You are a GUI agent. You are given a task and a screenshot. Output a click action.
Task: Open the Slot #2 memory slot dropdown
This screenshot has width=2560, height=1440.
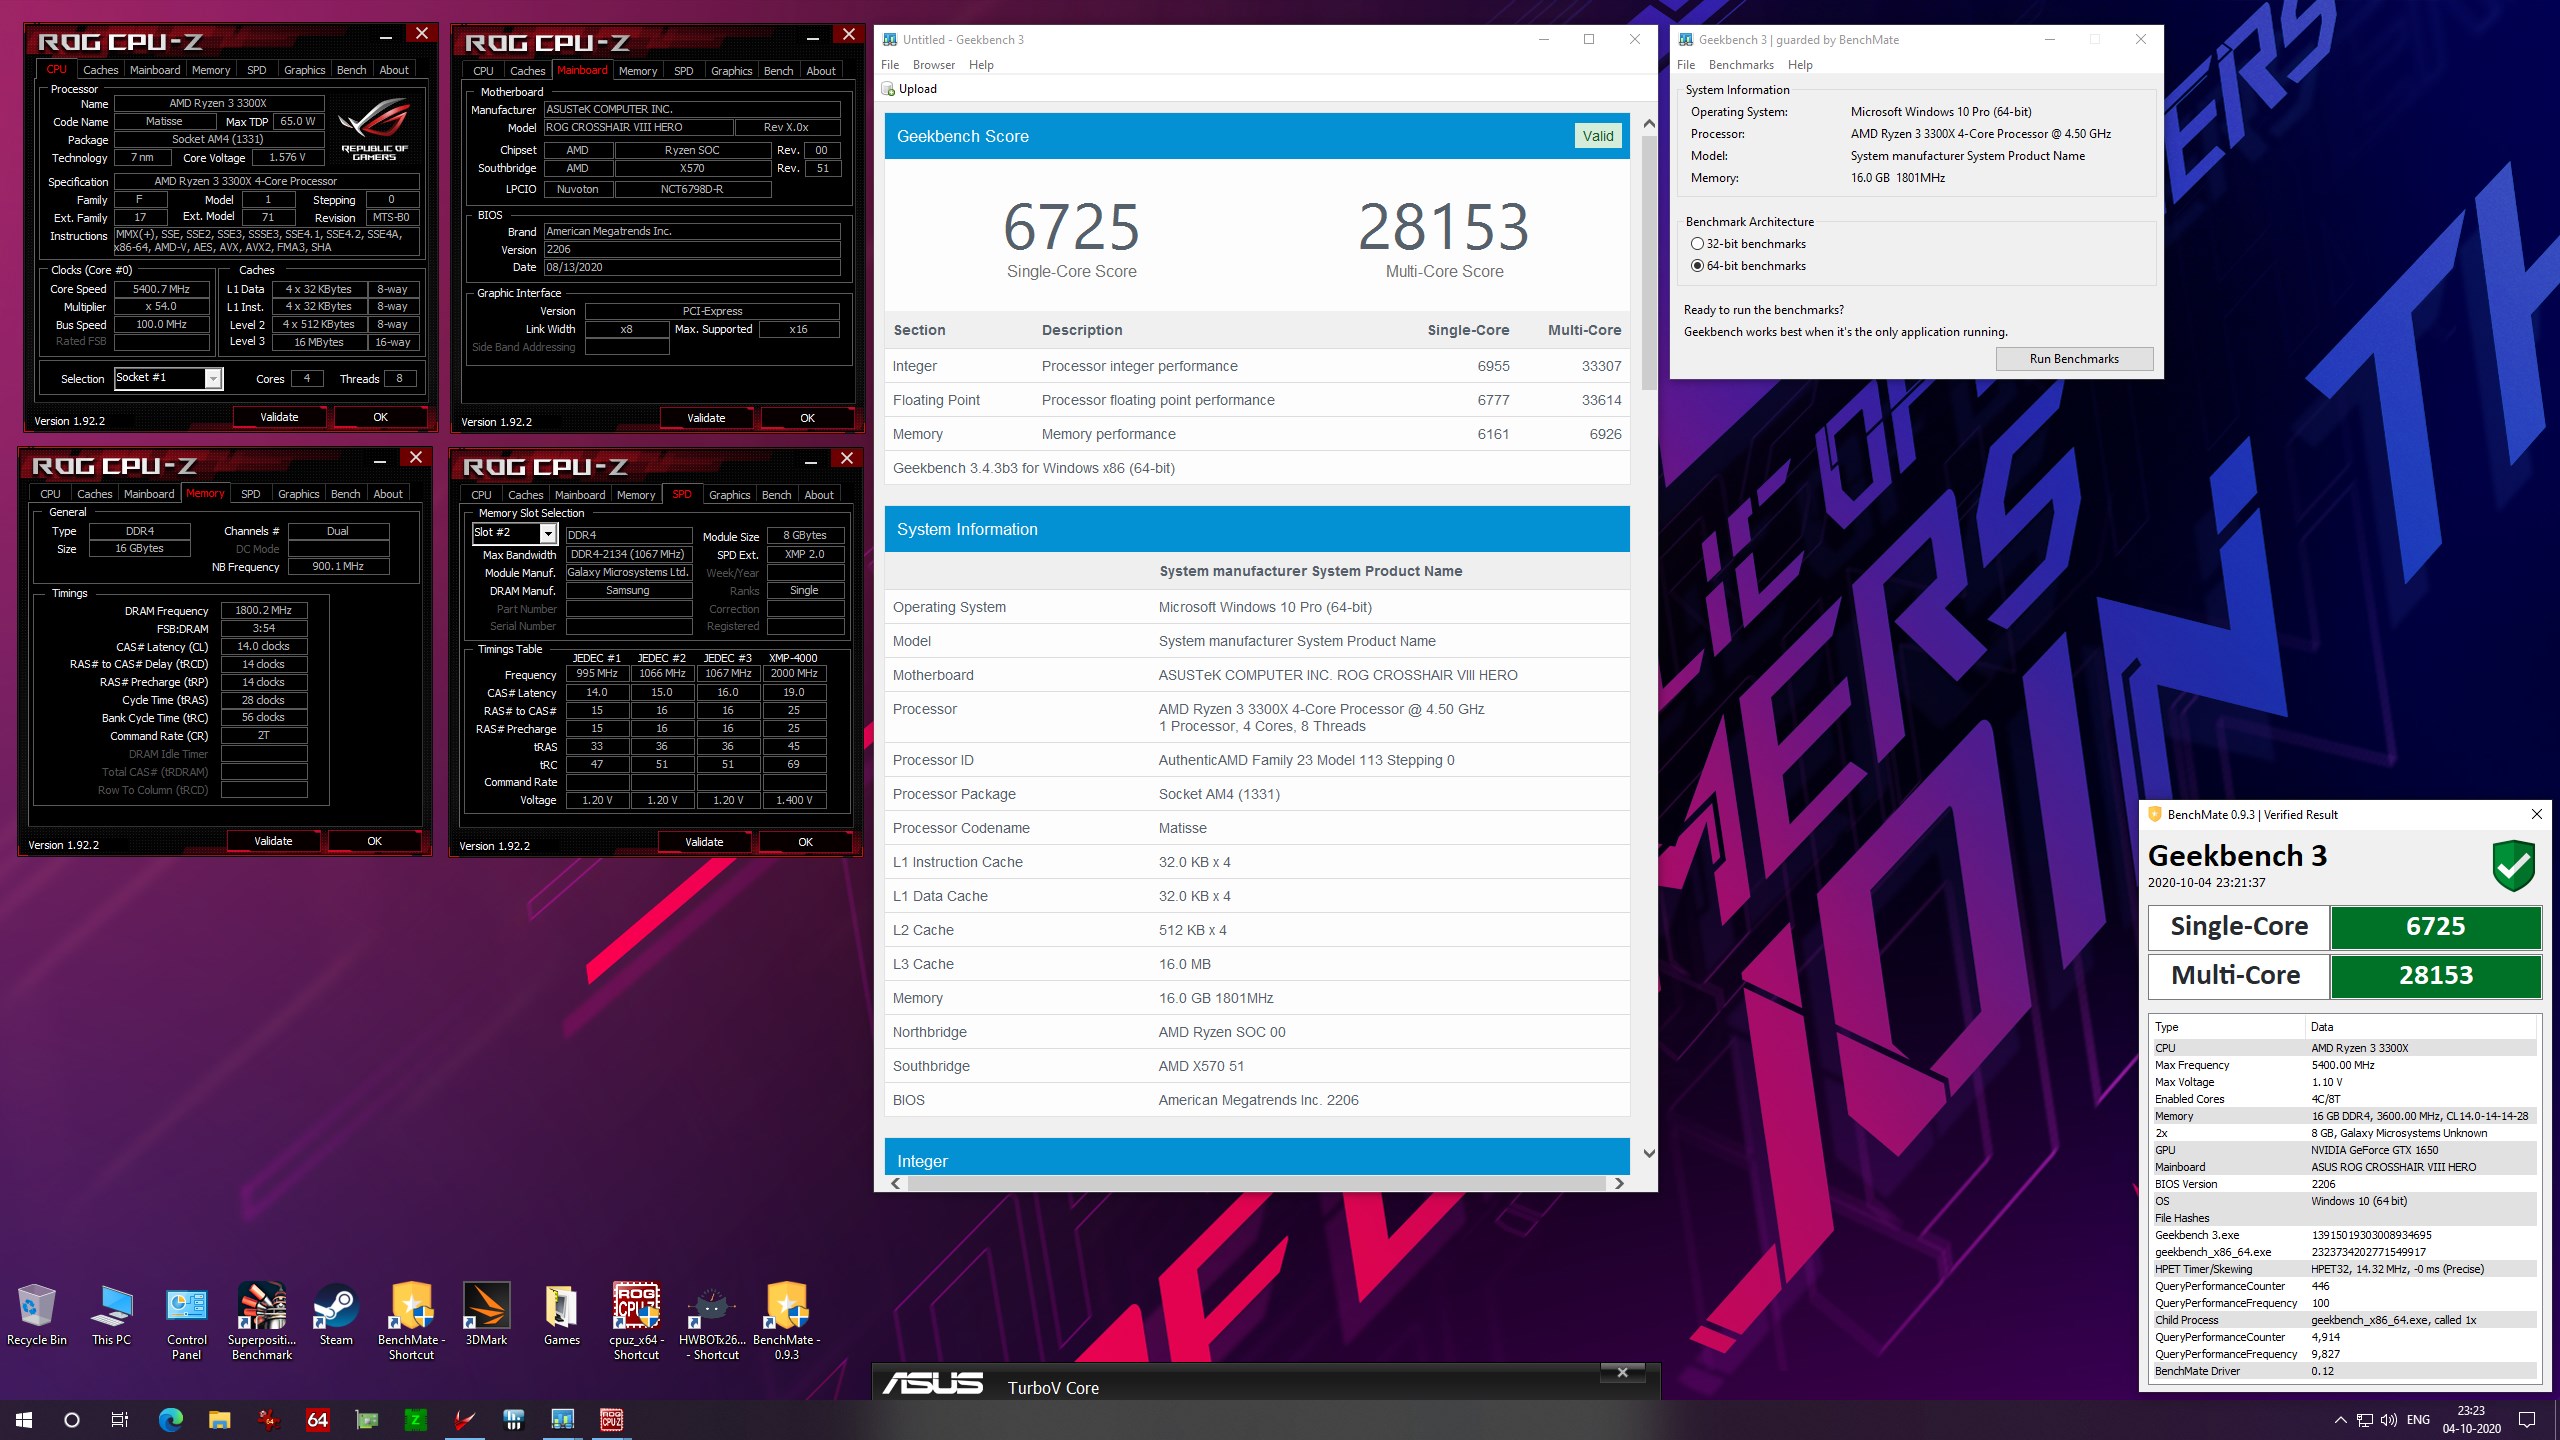click(x=547, y=534)
